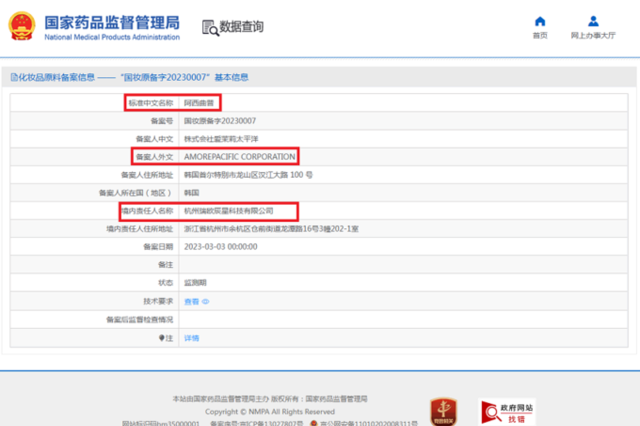
Task: Open the 详情 details link
Action: click(191, 338)
